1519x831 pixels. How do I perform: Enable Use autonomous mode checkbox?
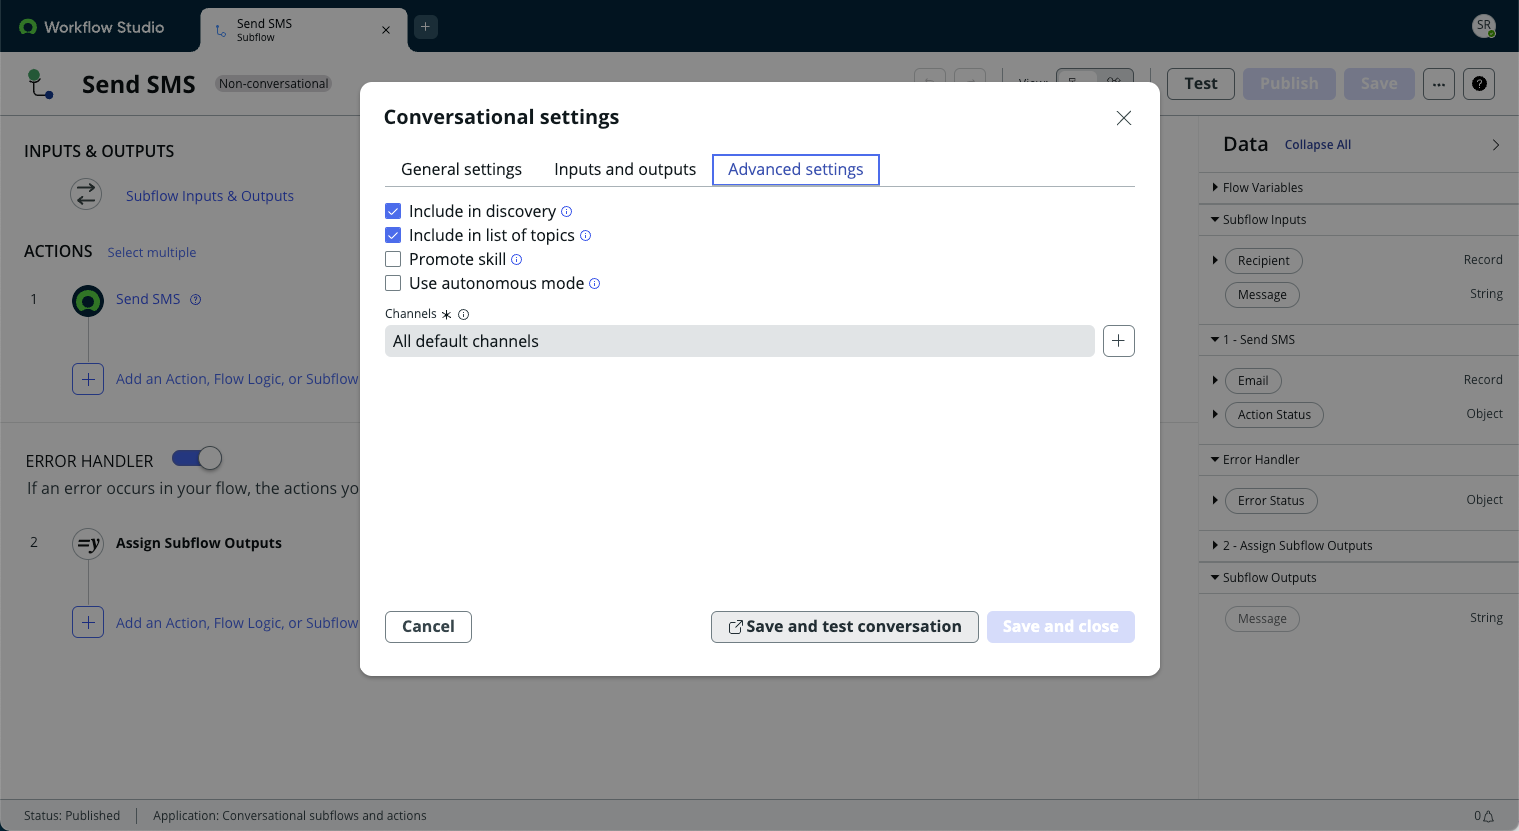point(393,283)
